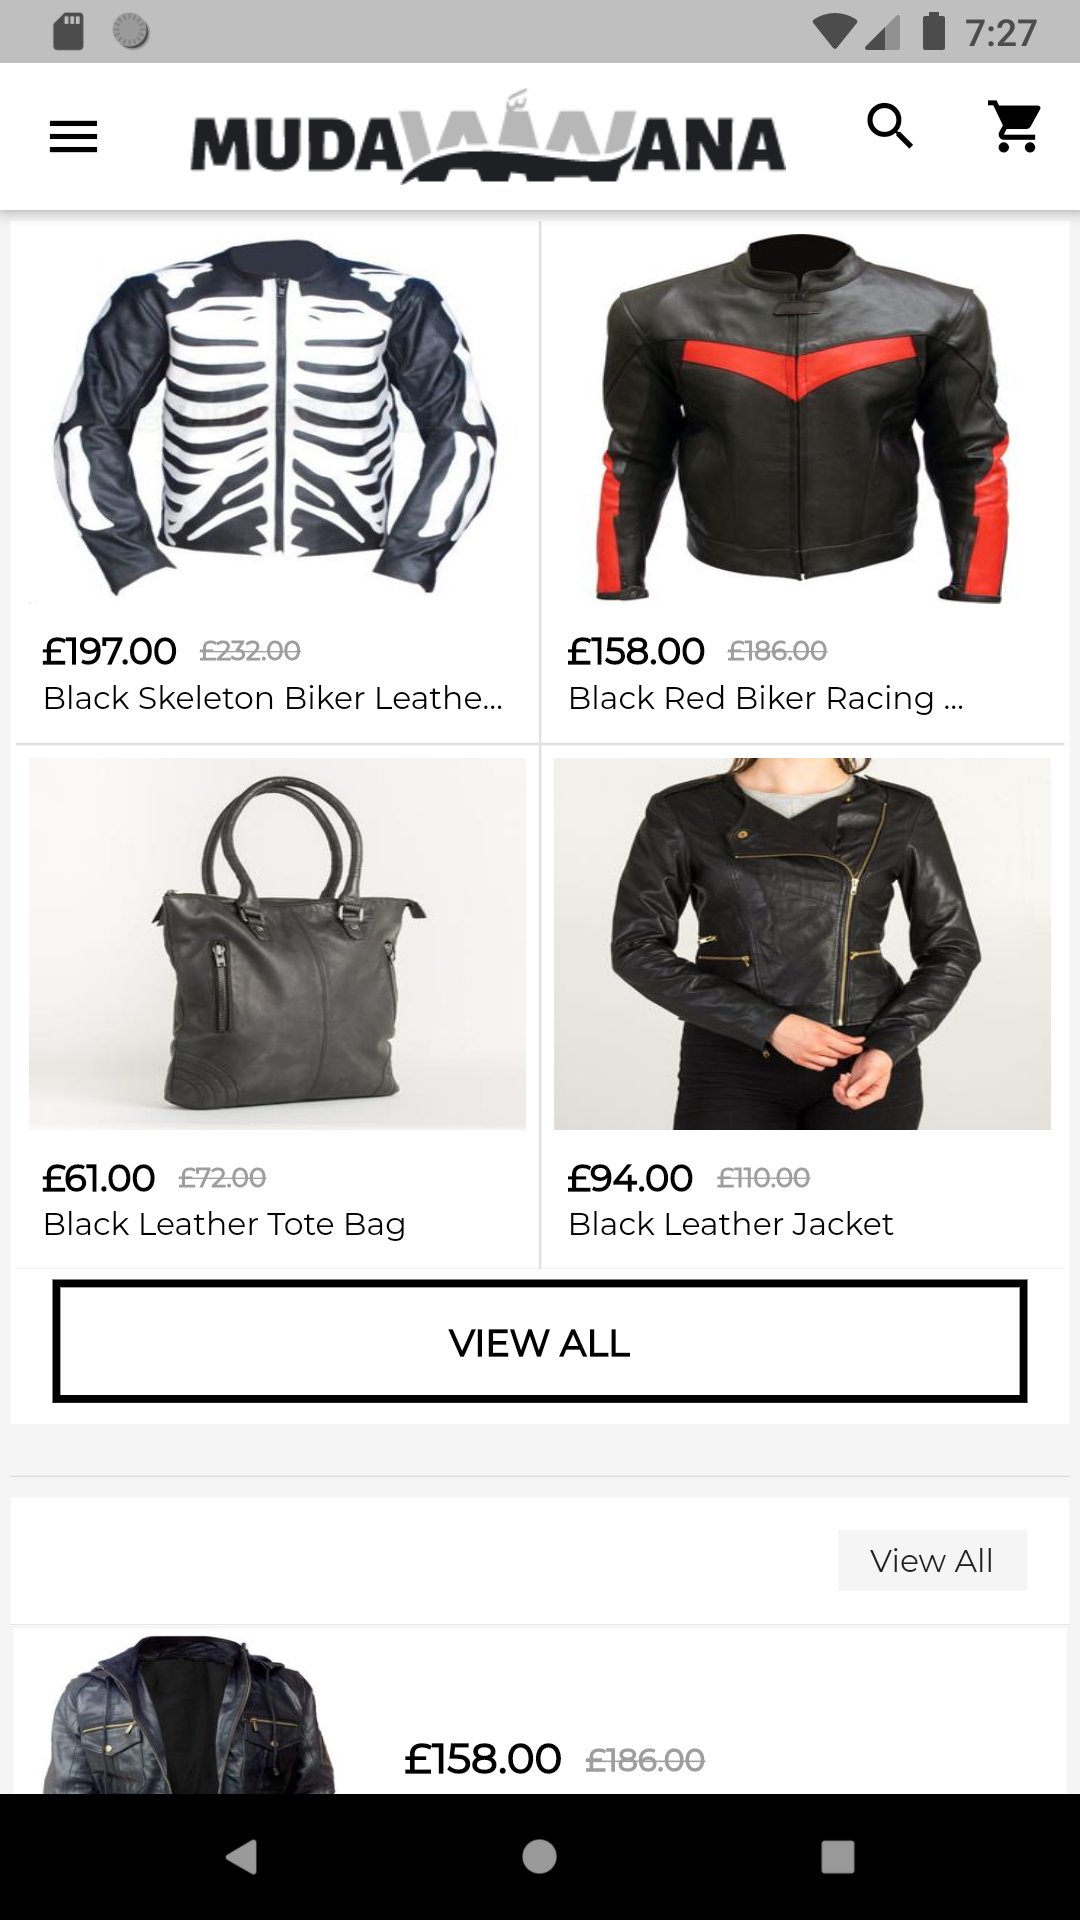The height and width of the screenshot is (1920, 1080).
Task: Tap the Android home button
Action: [539, 1856]
